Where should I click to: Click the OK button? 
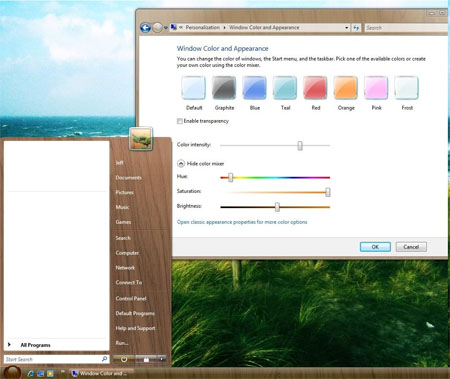375,247
